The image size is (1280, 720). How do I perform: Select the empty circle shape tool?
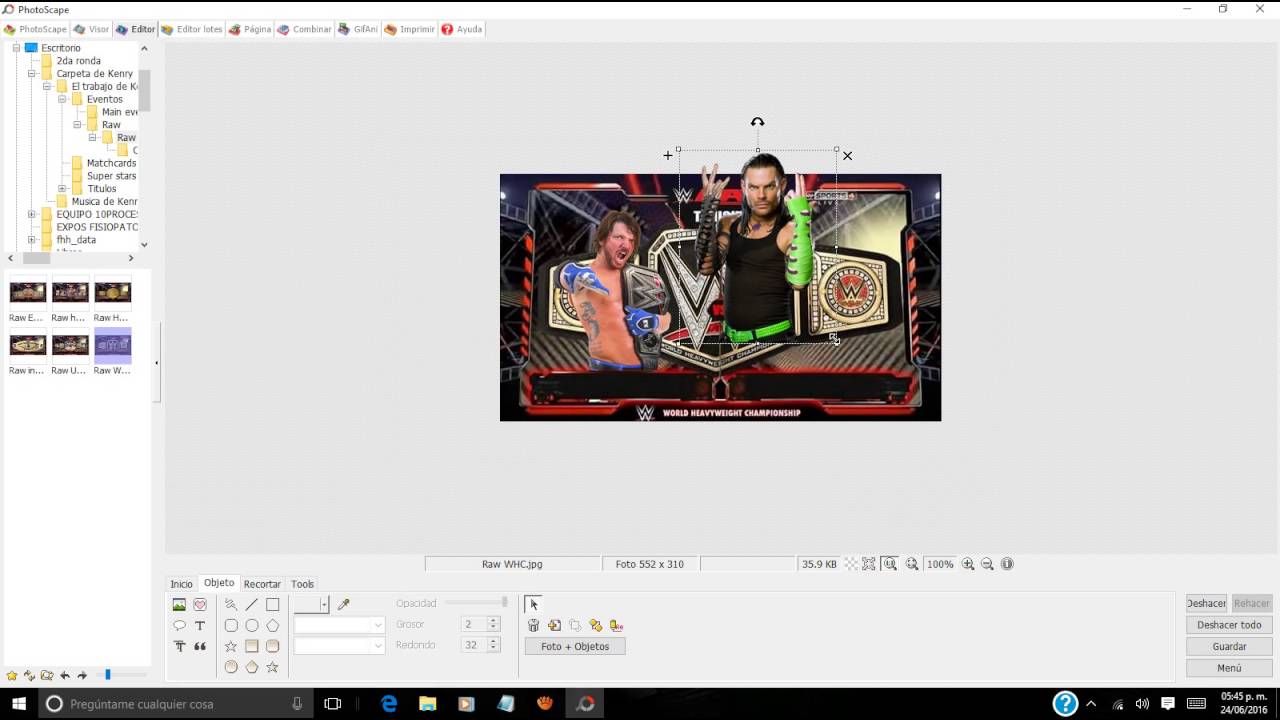[252, 626]
